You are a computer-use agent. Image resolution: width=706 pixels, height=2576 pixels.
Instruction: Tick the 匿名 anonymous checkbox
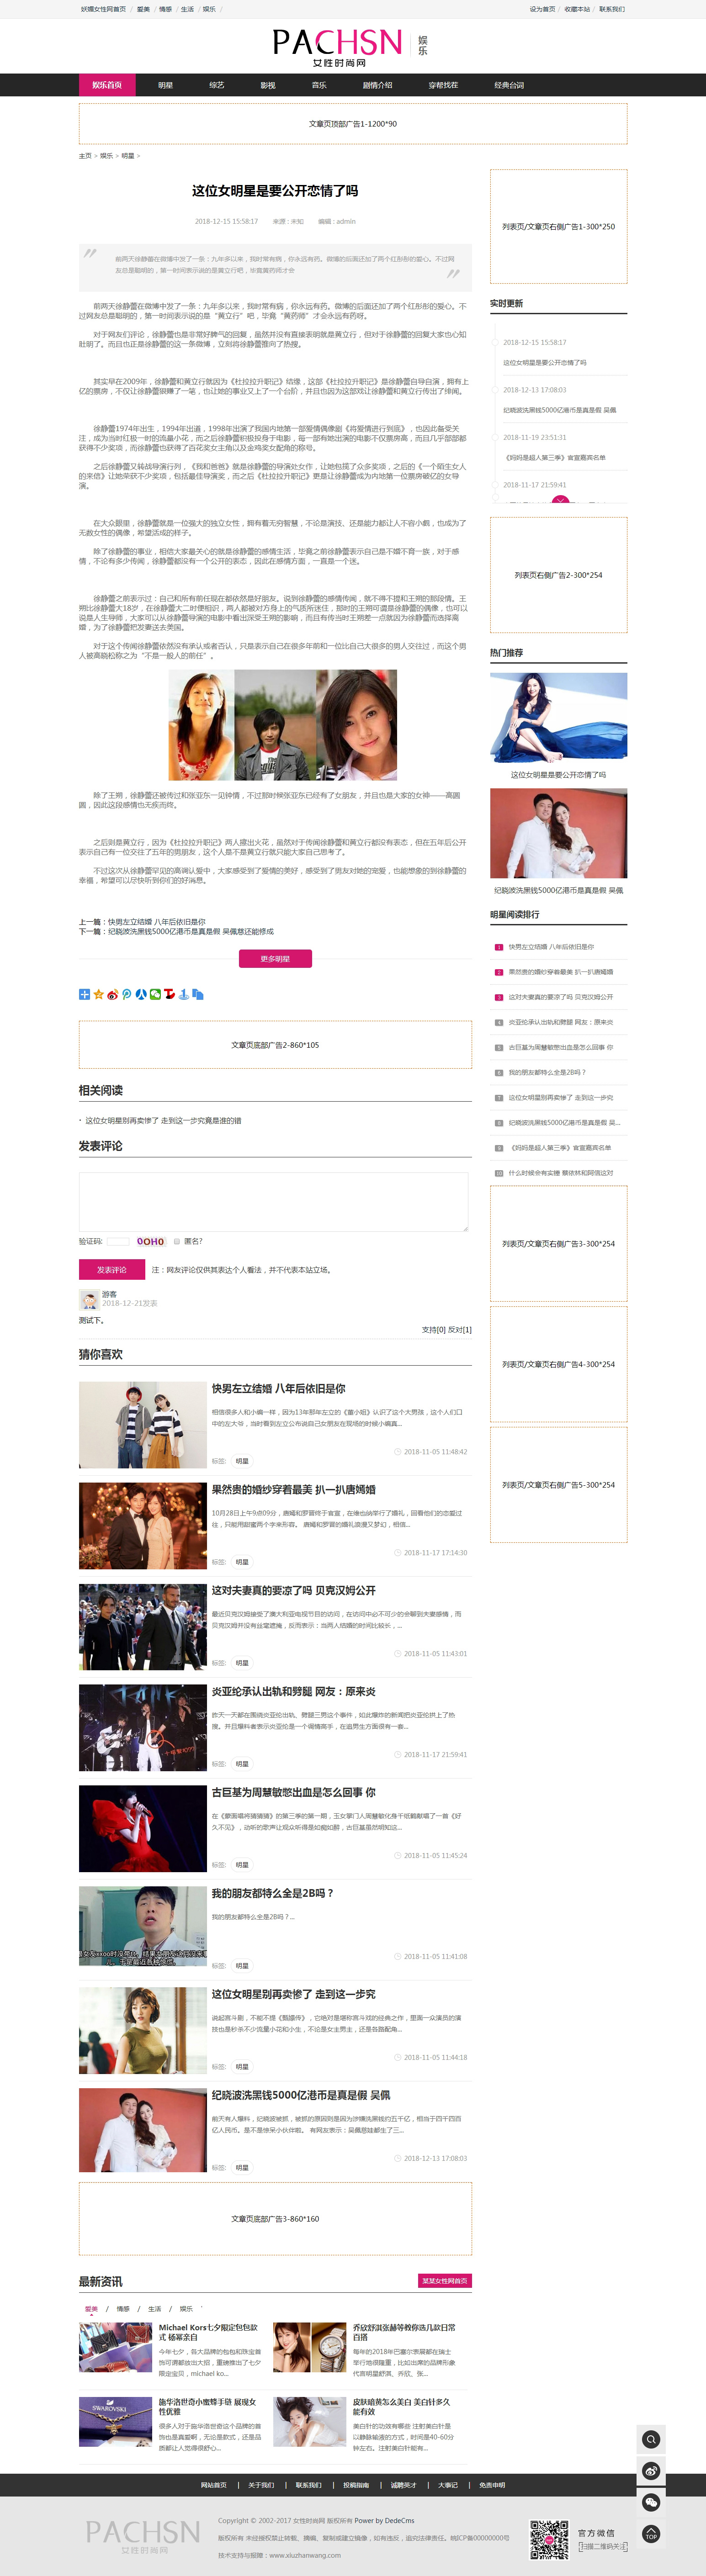[x=177, y=1241]
